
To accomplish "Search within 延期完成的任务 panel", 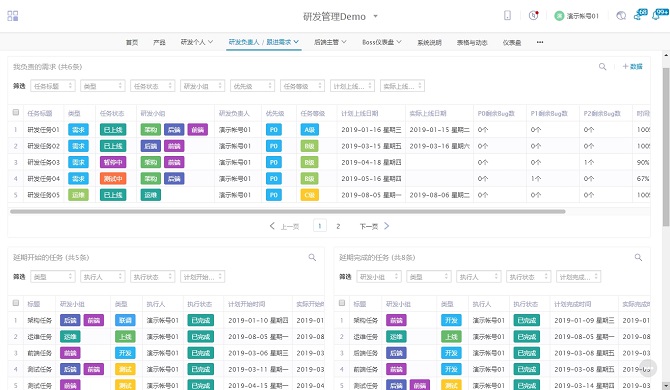I will tap(638, 257).
